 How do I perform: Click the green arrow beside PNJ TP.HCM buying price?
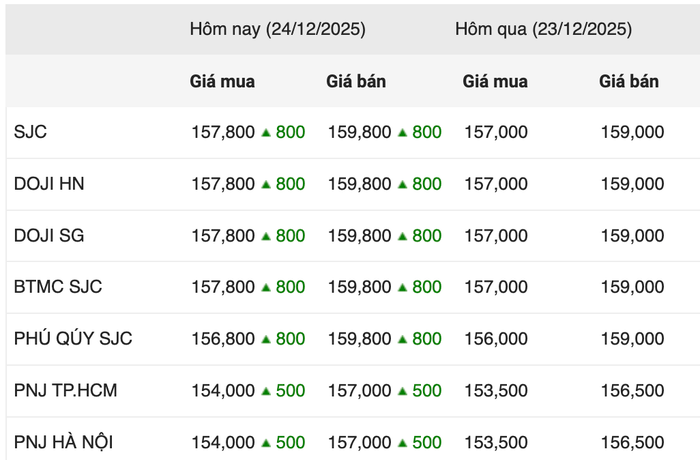click(x=266, y=391)
